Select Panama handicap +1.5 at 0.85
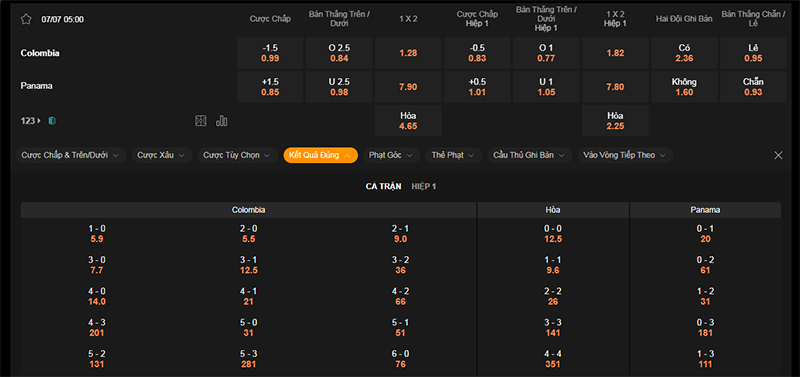800x377 pixels. 270,87
